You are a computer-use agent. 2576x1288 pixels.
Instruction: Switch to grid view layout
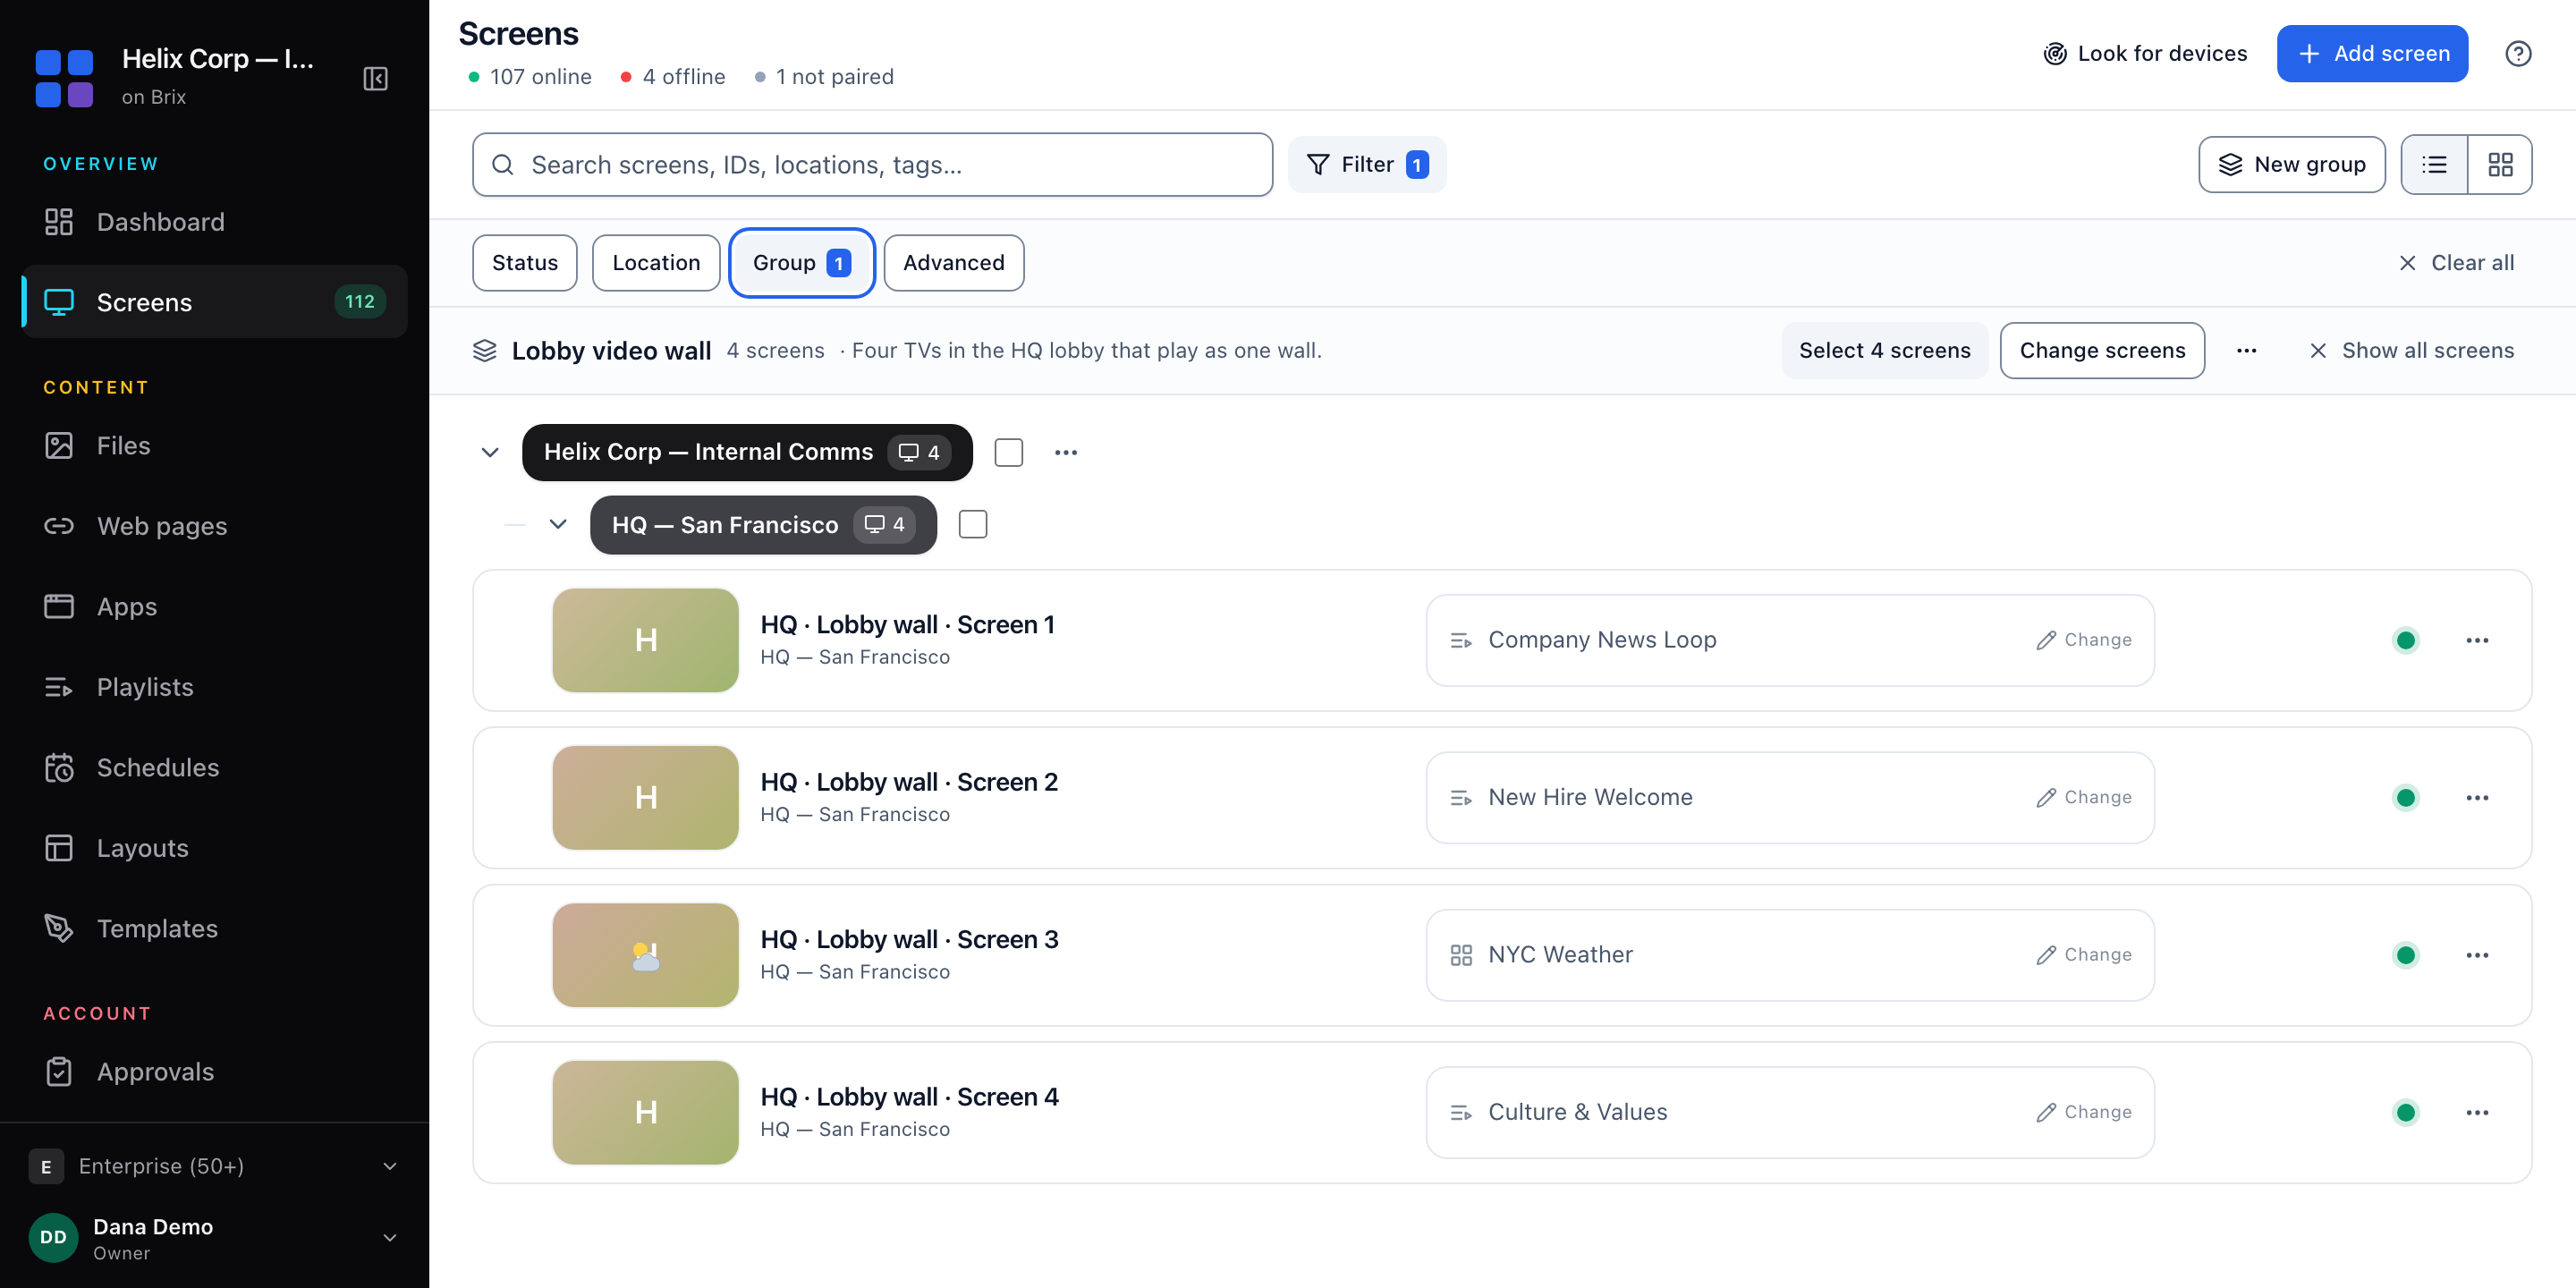pos(2500,164)
